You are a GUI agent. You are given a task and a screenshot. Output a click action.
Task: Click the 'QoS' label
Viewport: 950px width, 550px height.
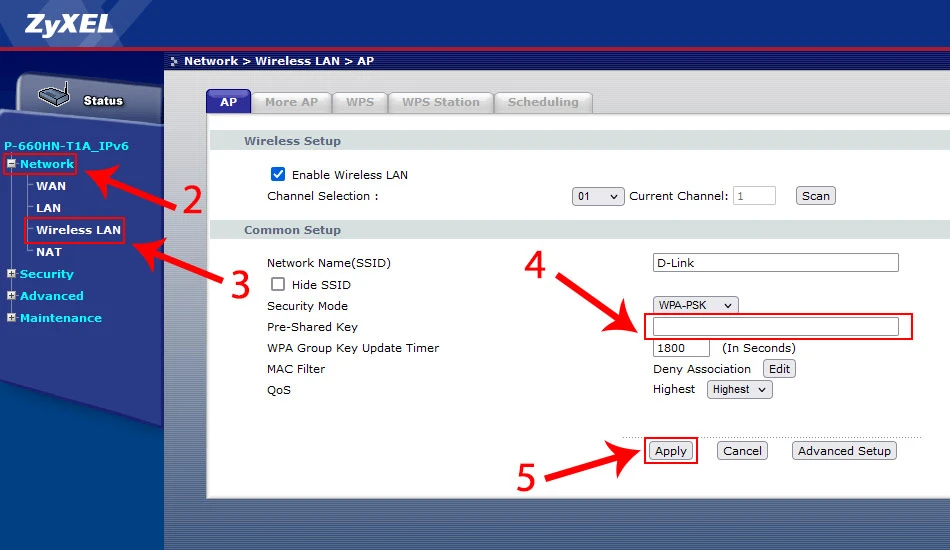pyautogui.click(x=279, y=390)
